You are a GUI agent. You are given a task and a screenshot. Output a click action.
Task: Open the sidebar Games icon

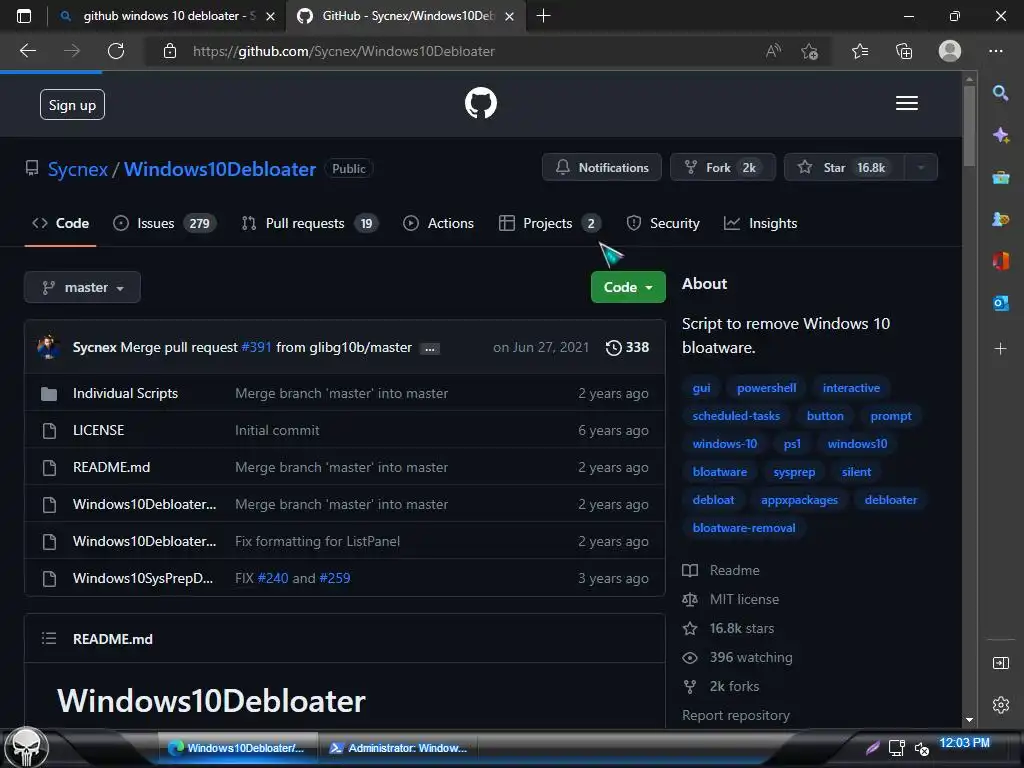click(x=1000, y=219)
